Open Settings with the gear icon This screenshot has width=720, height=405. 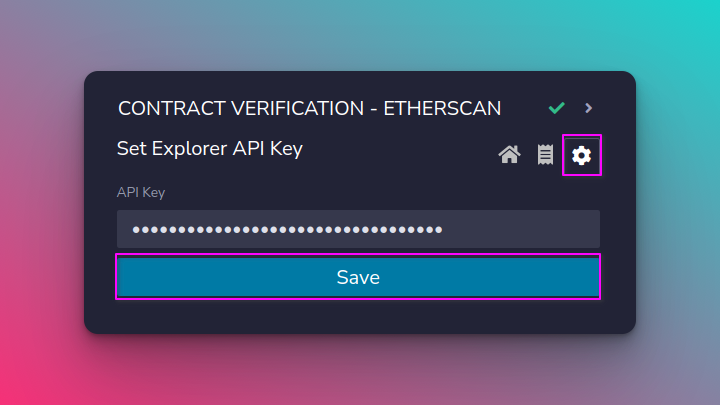point(581,155)
